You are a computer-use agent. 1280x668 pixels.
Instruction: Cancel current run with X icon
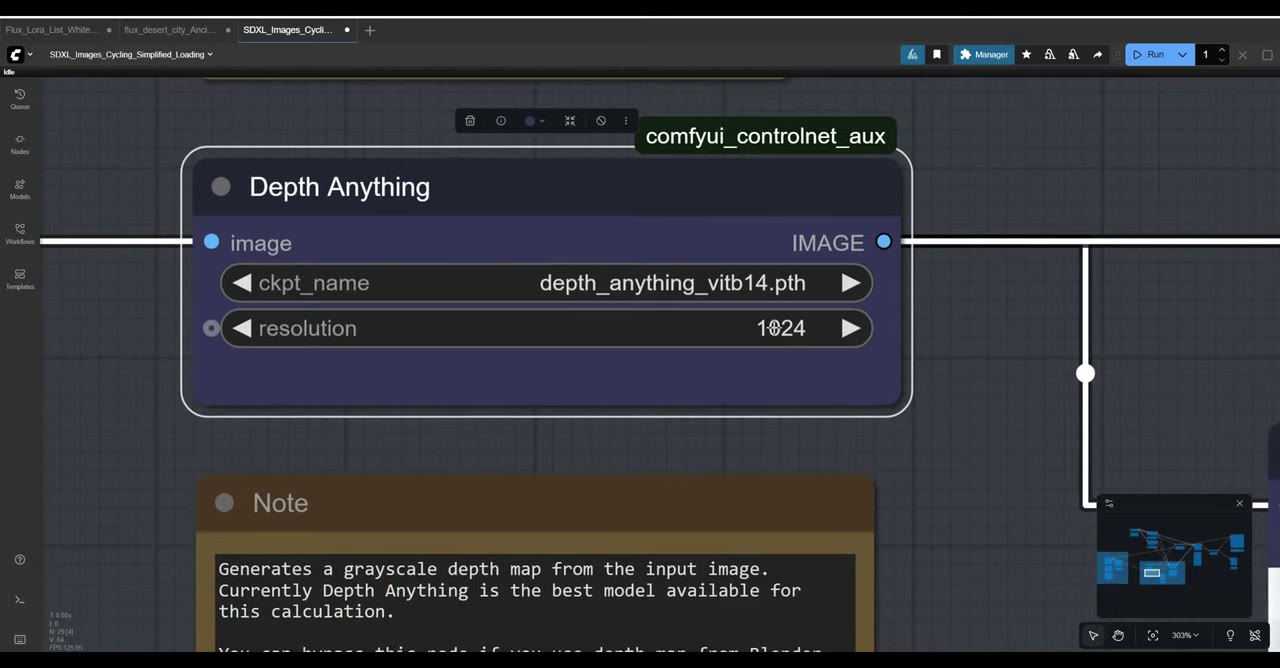coord(1243,55)
